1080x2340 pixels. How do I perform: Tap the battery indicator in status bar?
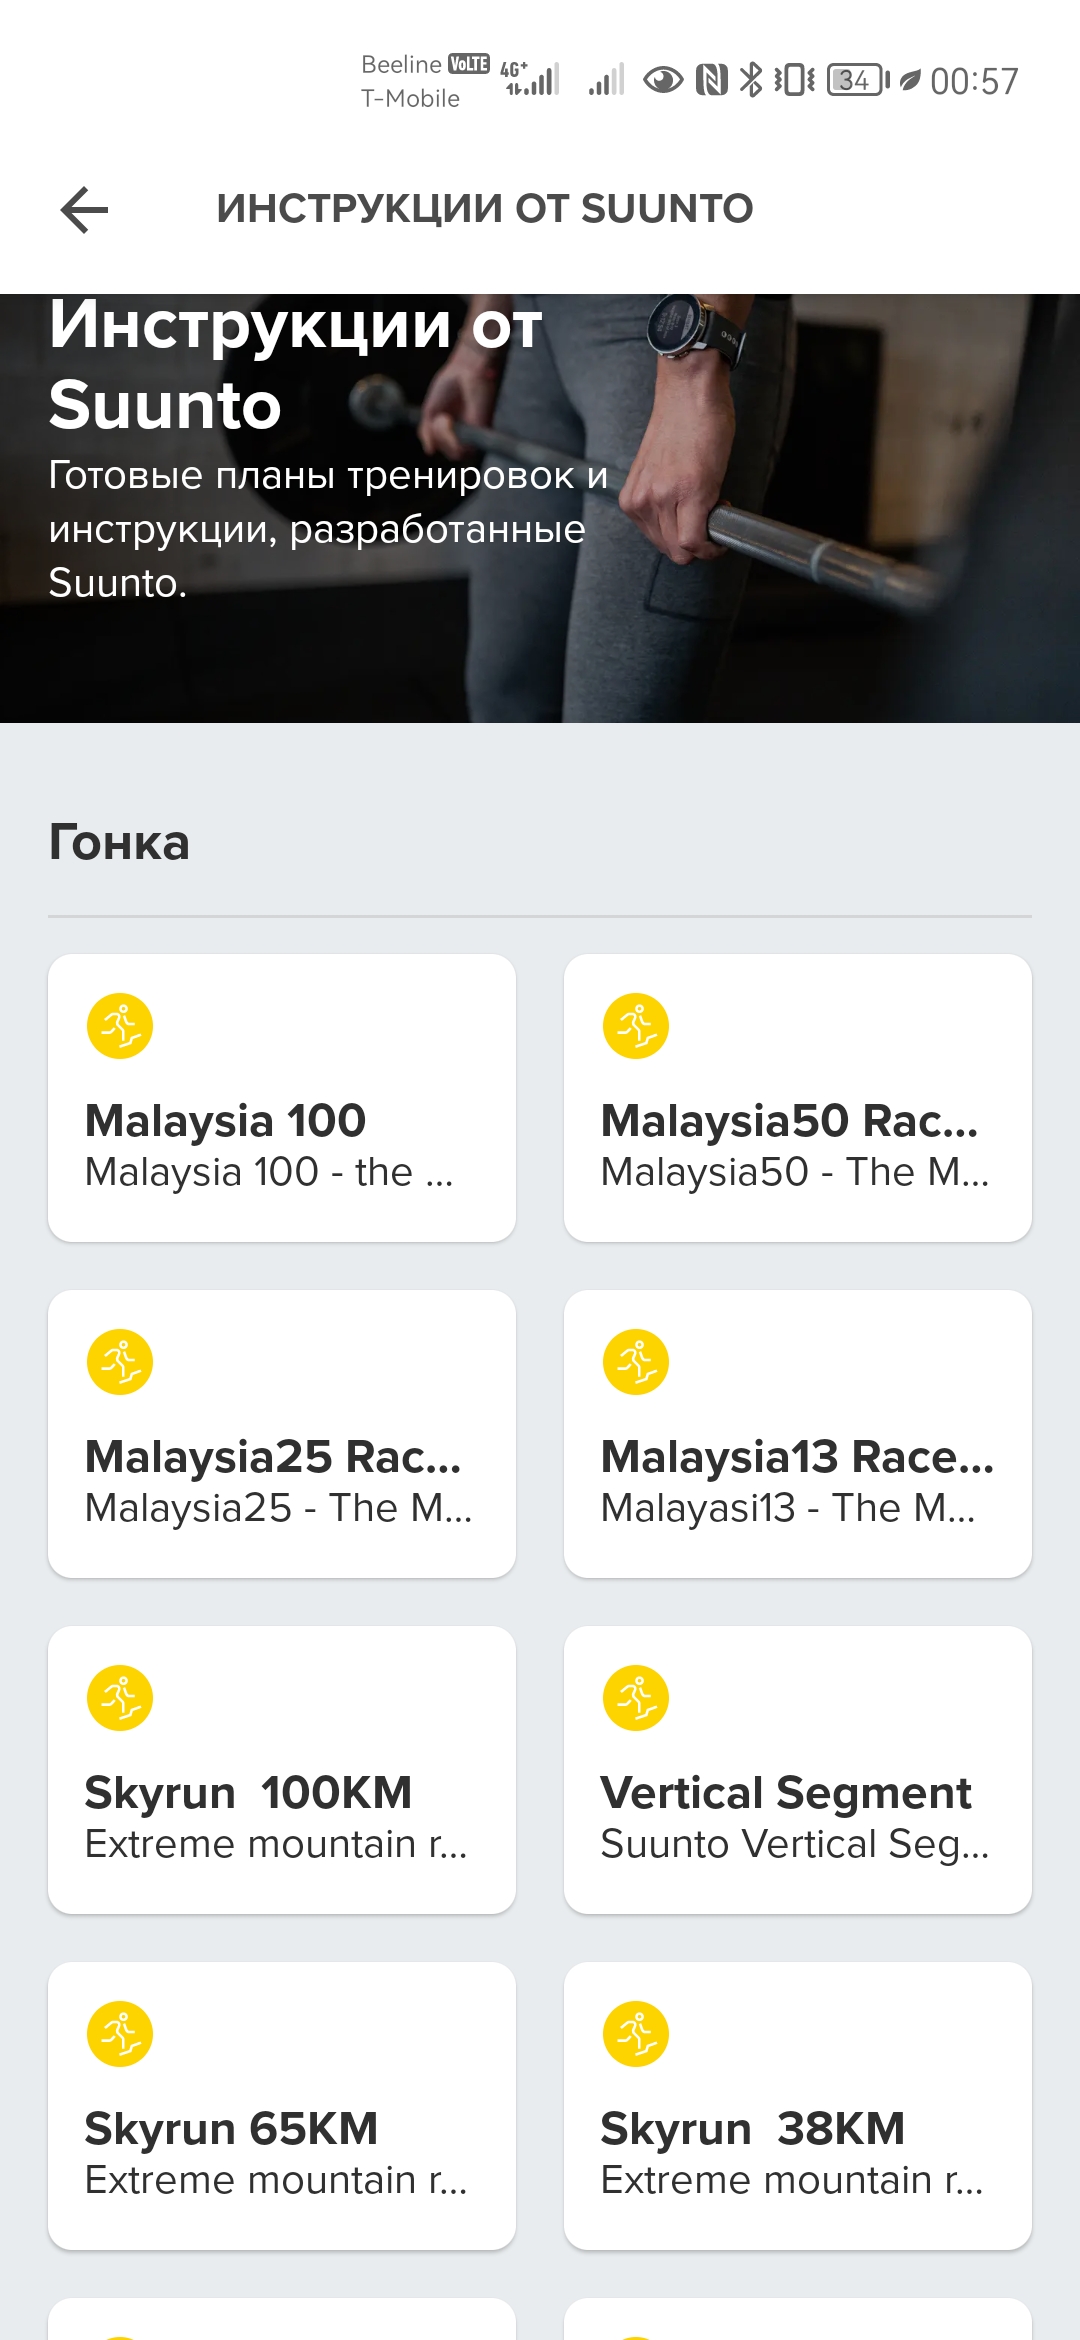pos(857,80)
